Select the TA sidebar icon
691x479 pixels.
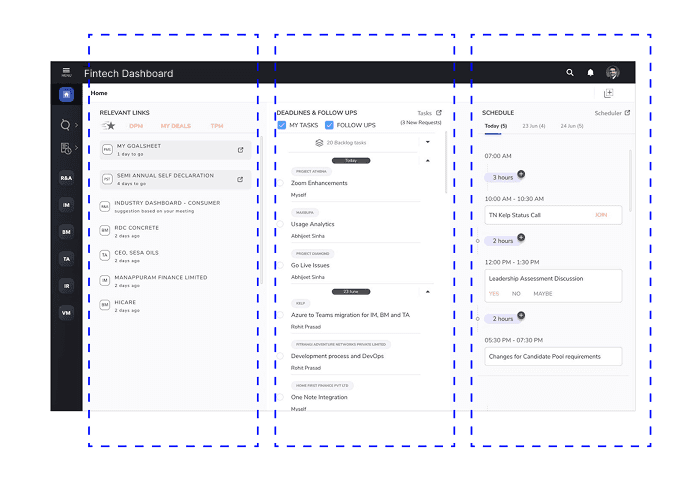[66, 259]
